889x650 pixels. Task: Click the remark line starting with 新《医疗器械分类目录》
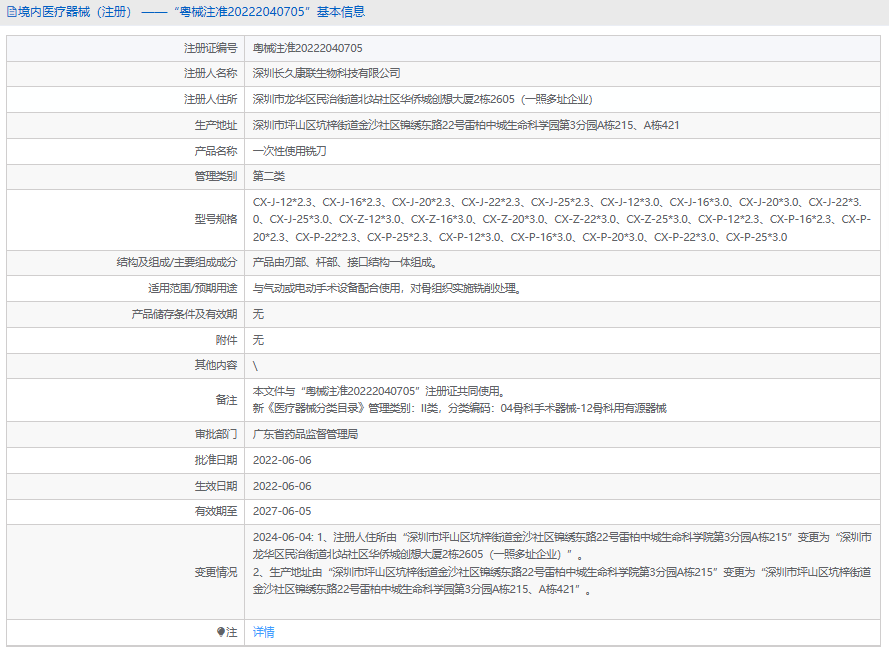(460, 408)
